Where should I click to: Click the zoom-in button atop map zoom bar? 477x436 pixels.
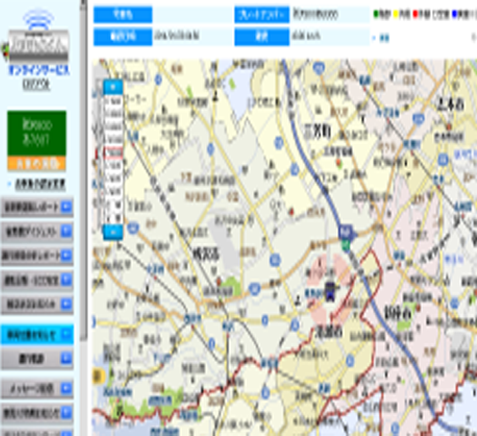(113, 87)
